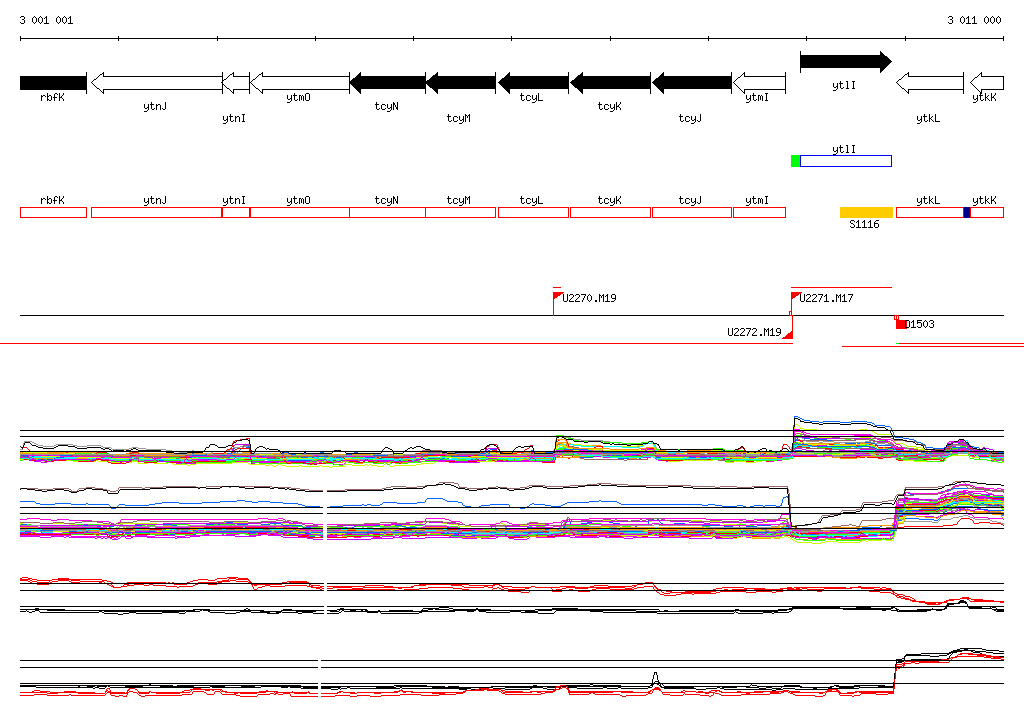
Task: Select the white ytmI gene arrow
Action: point(759,82)
